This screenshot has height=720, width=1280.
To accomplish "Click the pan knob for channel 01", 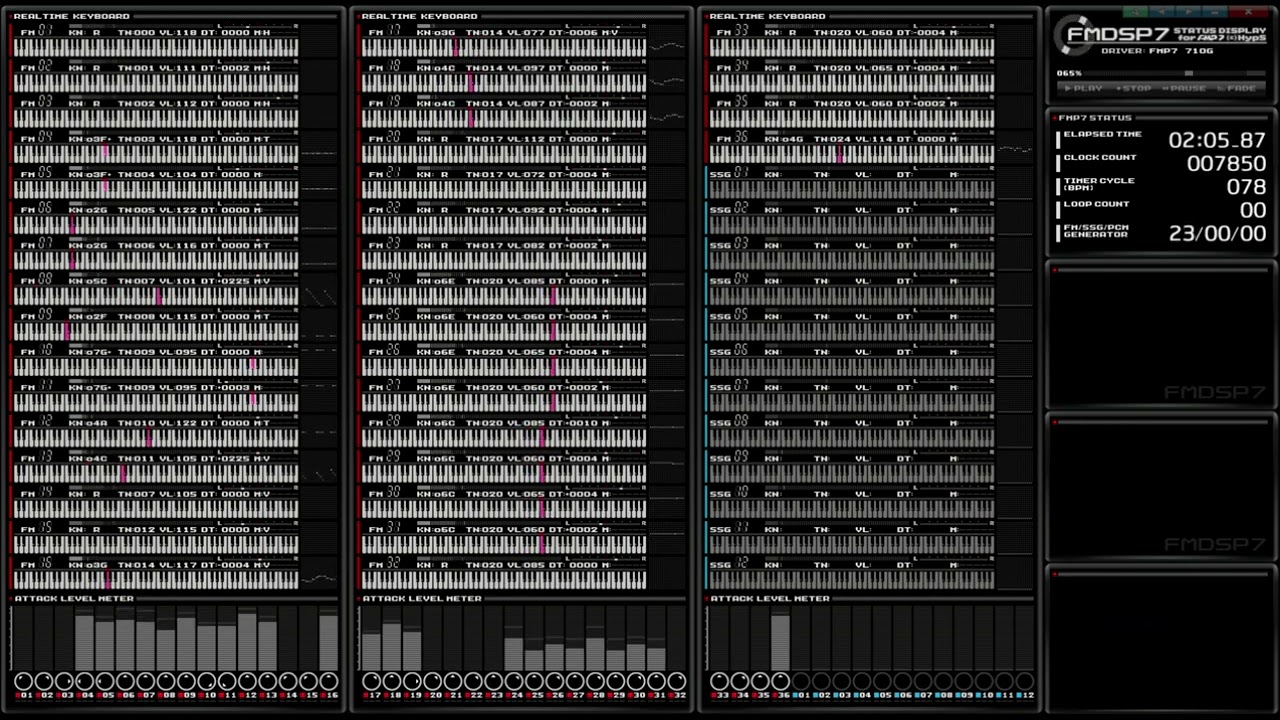I will [23, 681].
